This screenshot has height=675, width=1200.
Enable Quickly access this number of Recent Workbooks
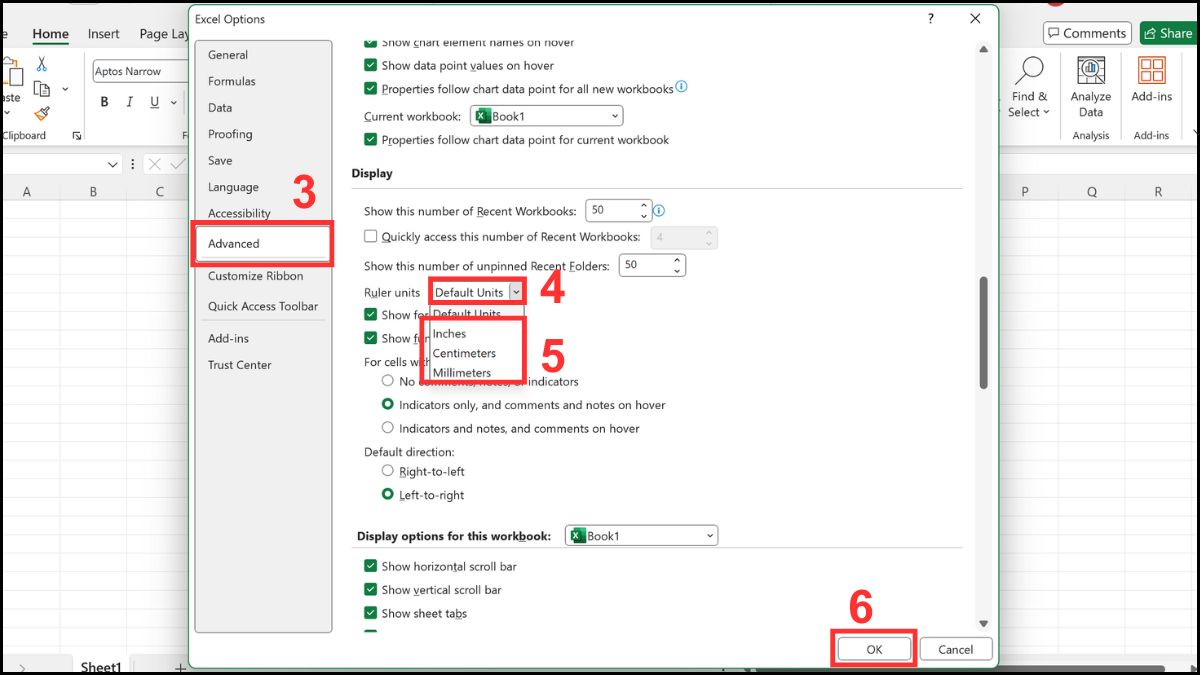370,236
